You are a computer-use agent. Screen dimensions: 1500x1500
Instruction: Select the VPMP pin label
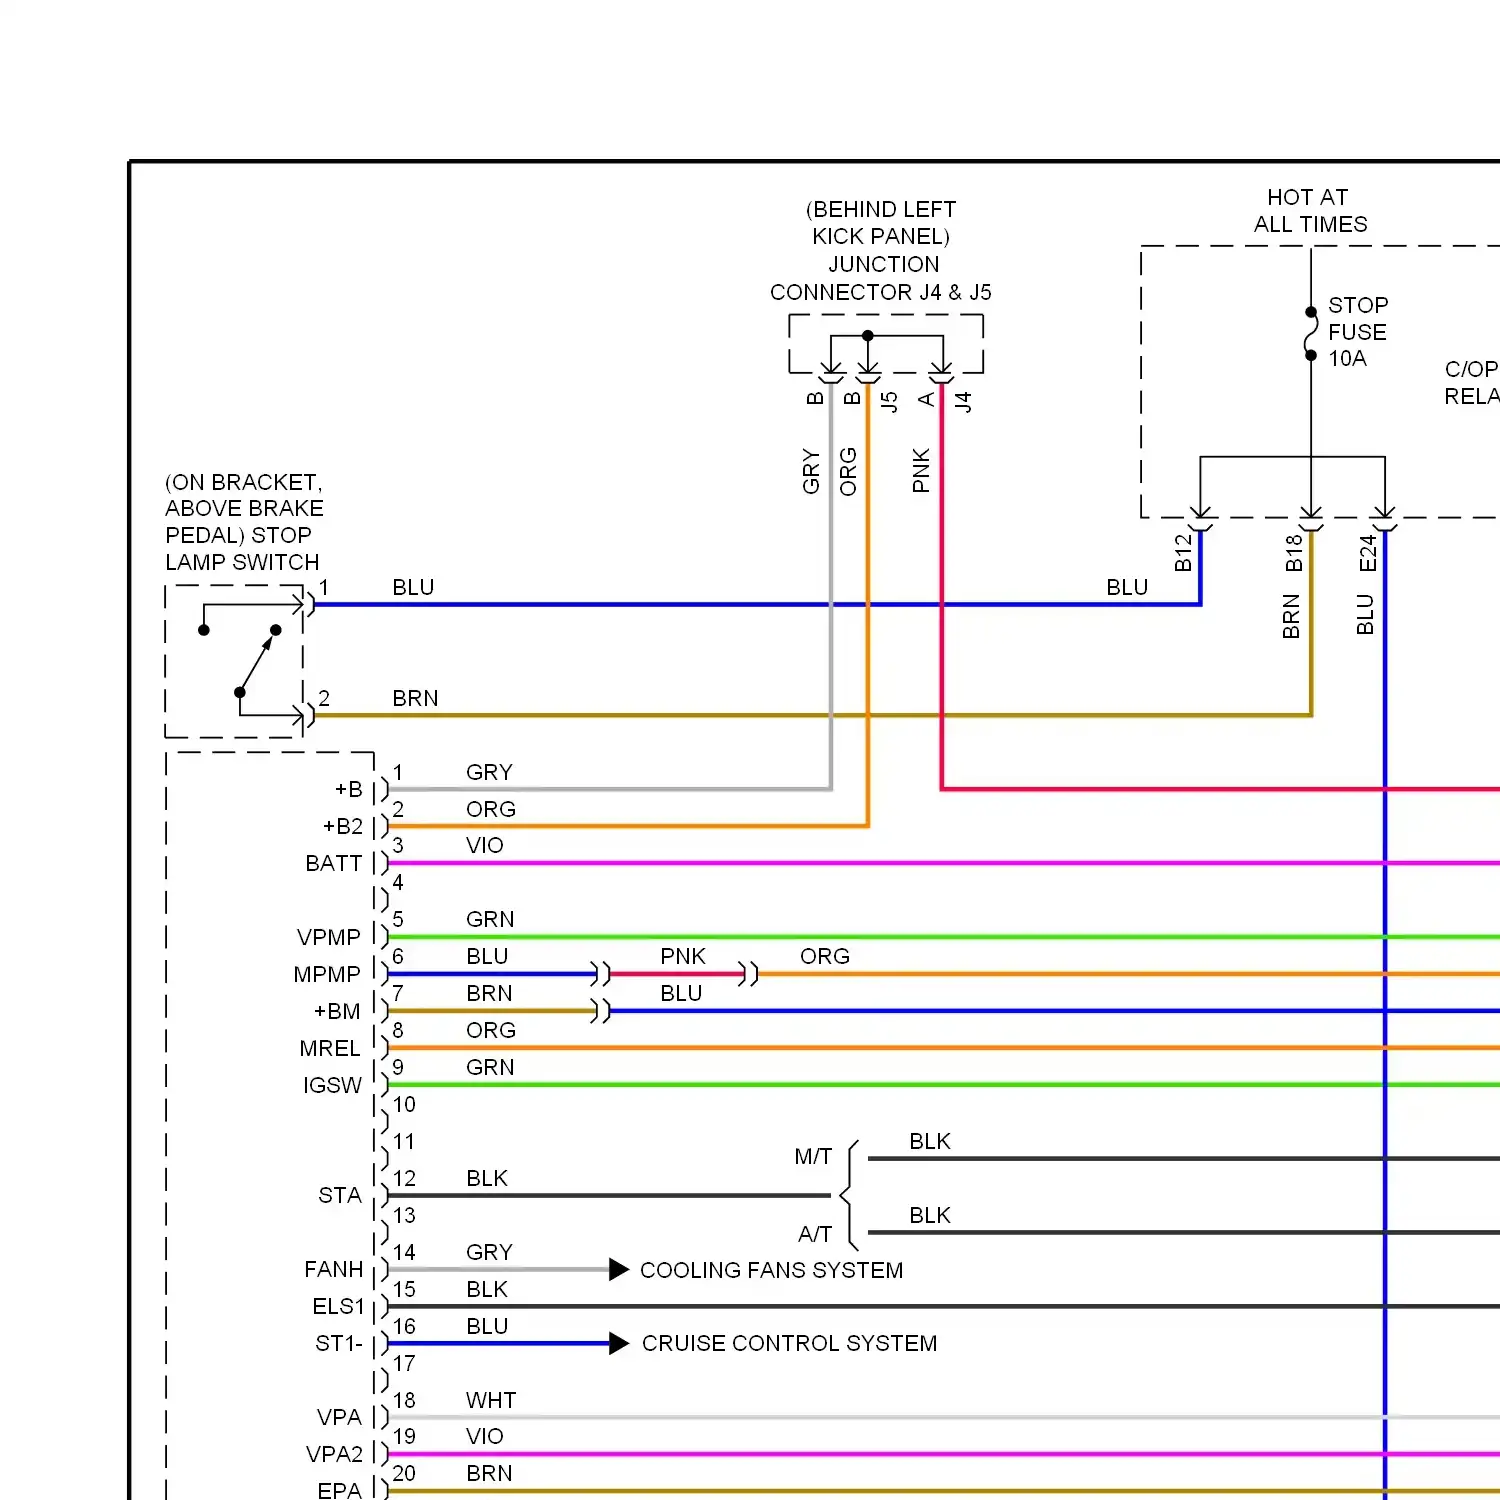coord(328,938)
